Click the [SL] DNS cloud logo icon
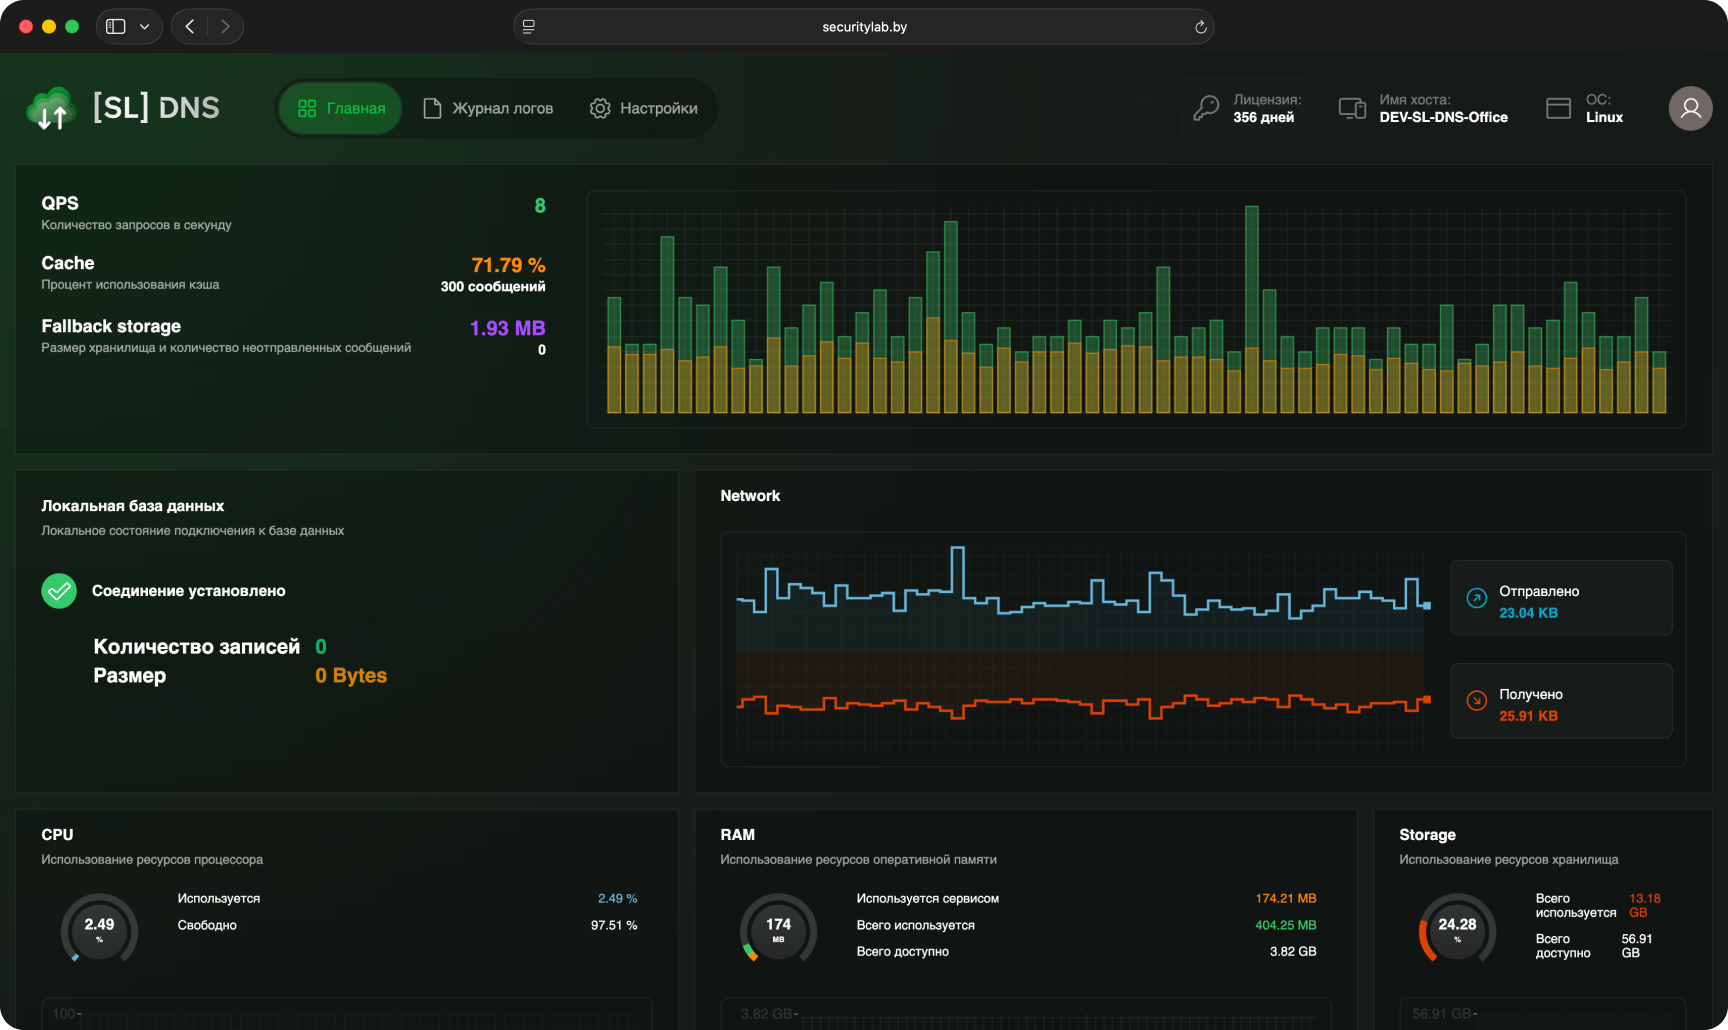Screen dimensions: 1728x1030 [51, 109]
